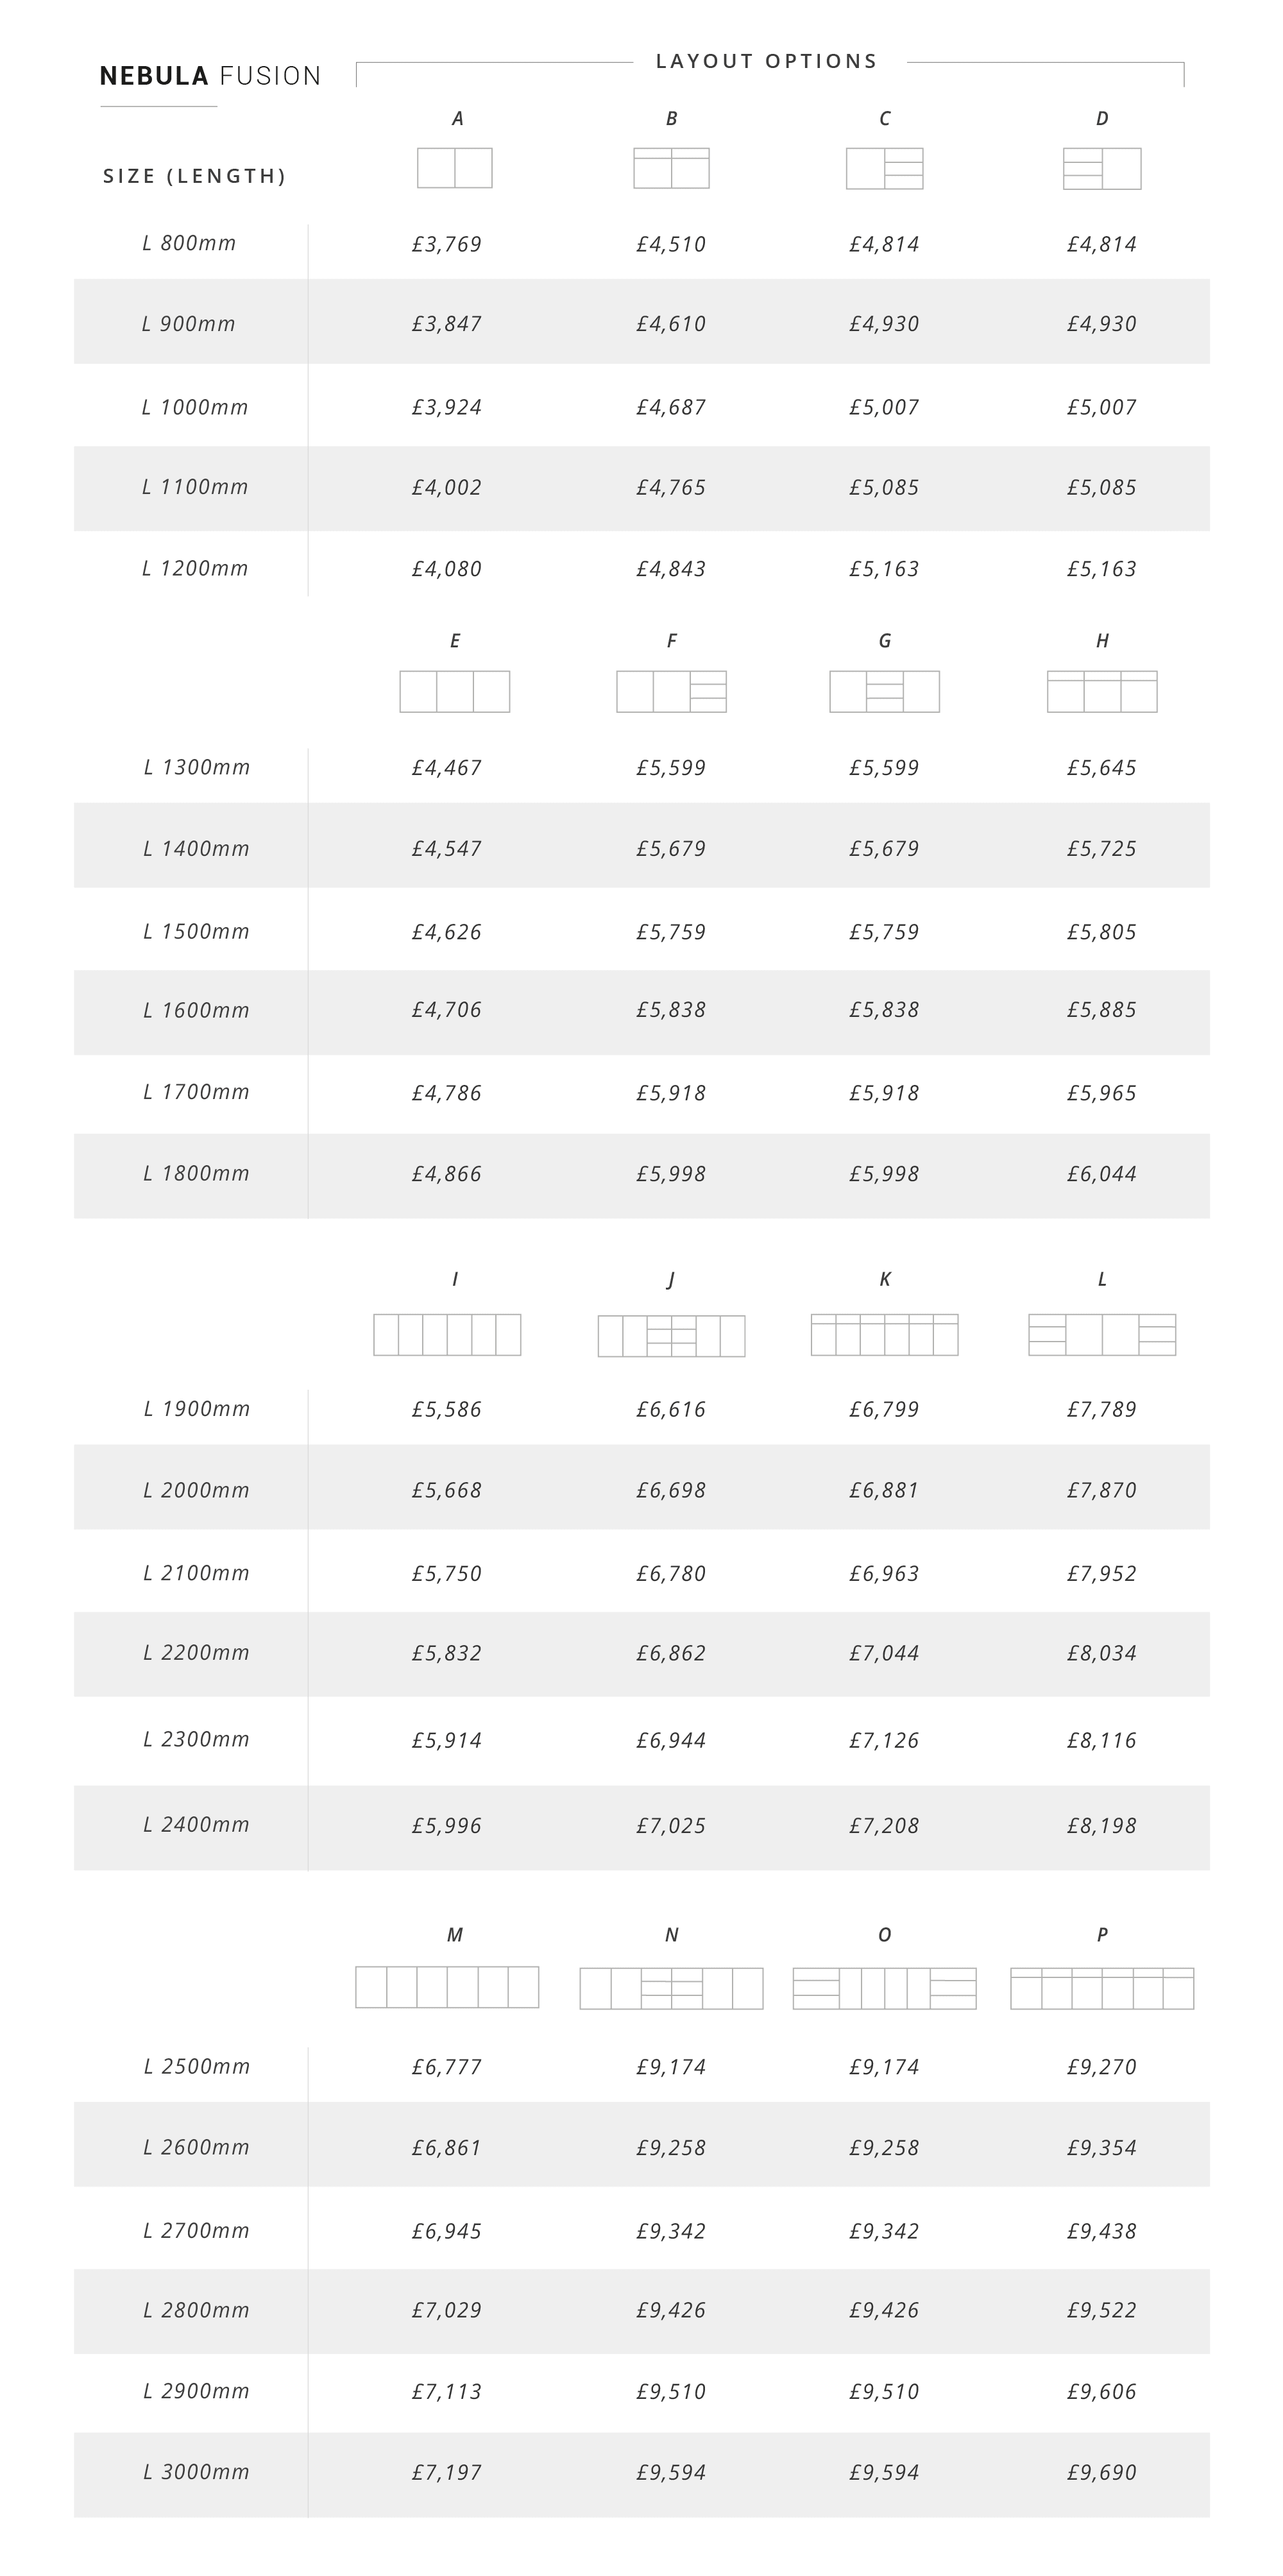Select the layout N diagram icon
1283x2576 pixels.
pyautogui.click(x=671, y=1988)
